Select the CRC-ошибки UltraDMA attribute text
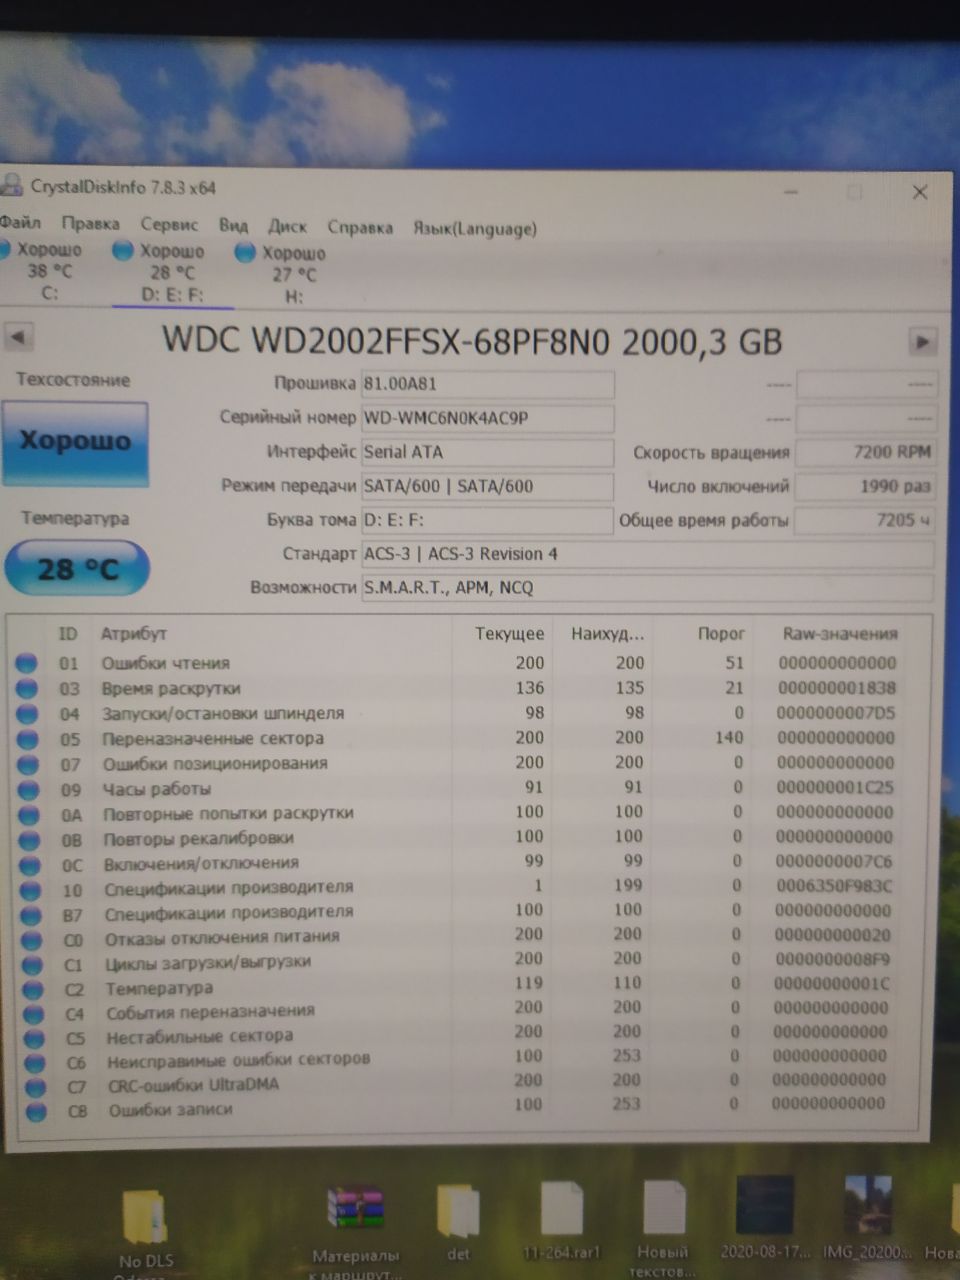Screen dimensions: 960x1280 click(x=194, y=1085)
